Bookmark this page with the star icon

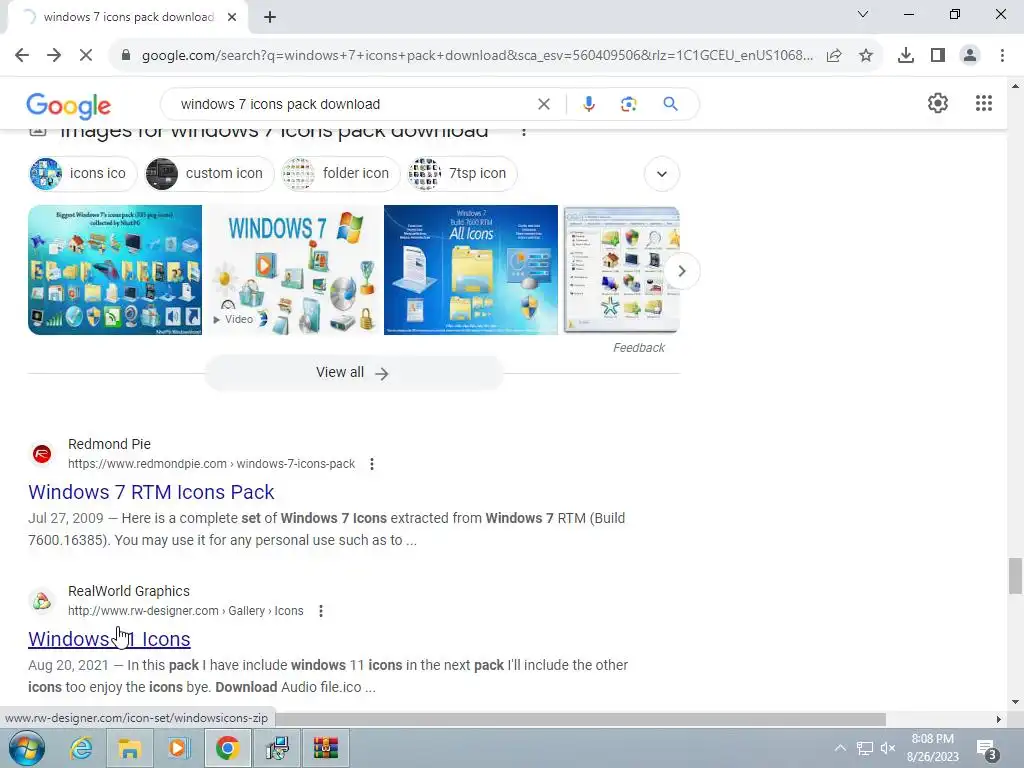coord(866,56)
